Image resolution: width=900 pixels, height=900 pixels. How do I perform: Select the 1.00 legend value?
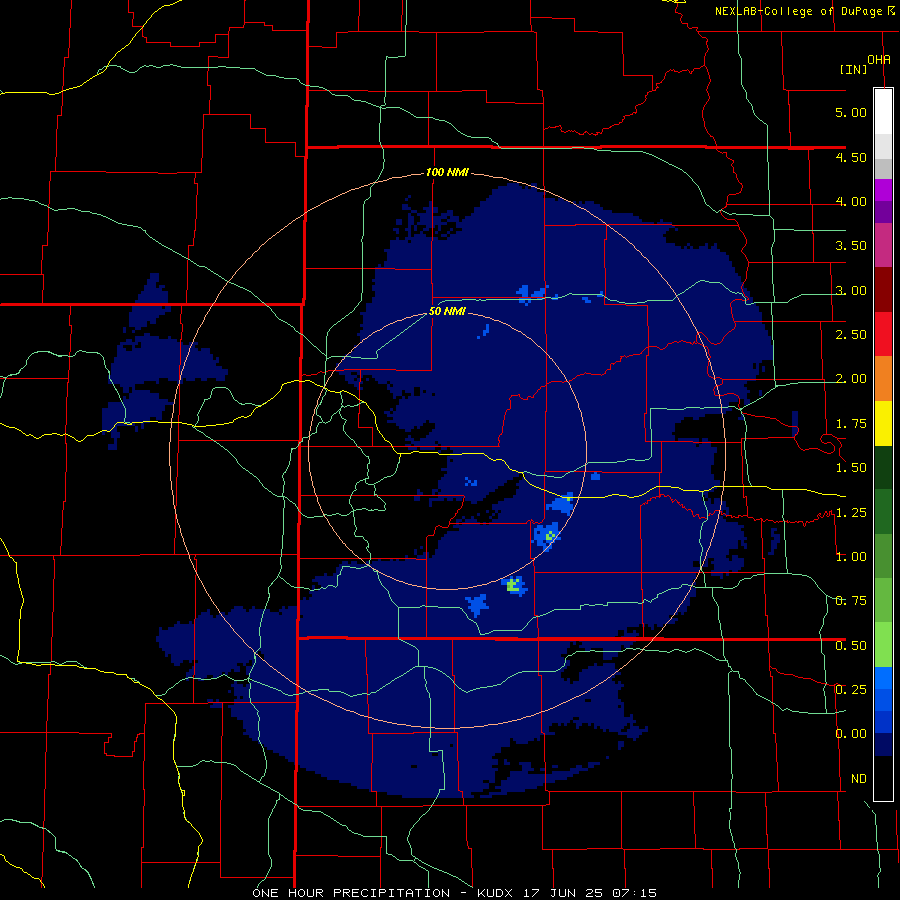point(851,557)
